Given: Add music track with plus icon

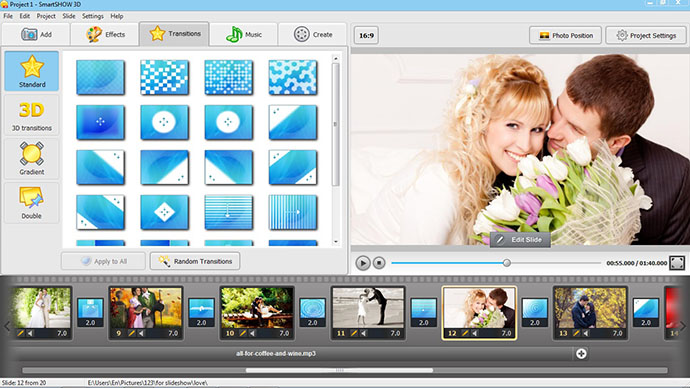Looking at the screenshot, I should [x=581, y=354].
